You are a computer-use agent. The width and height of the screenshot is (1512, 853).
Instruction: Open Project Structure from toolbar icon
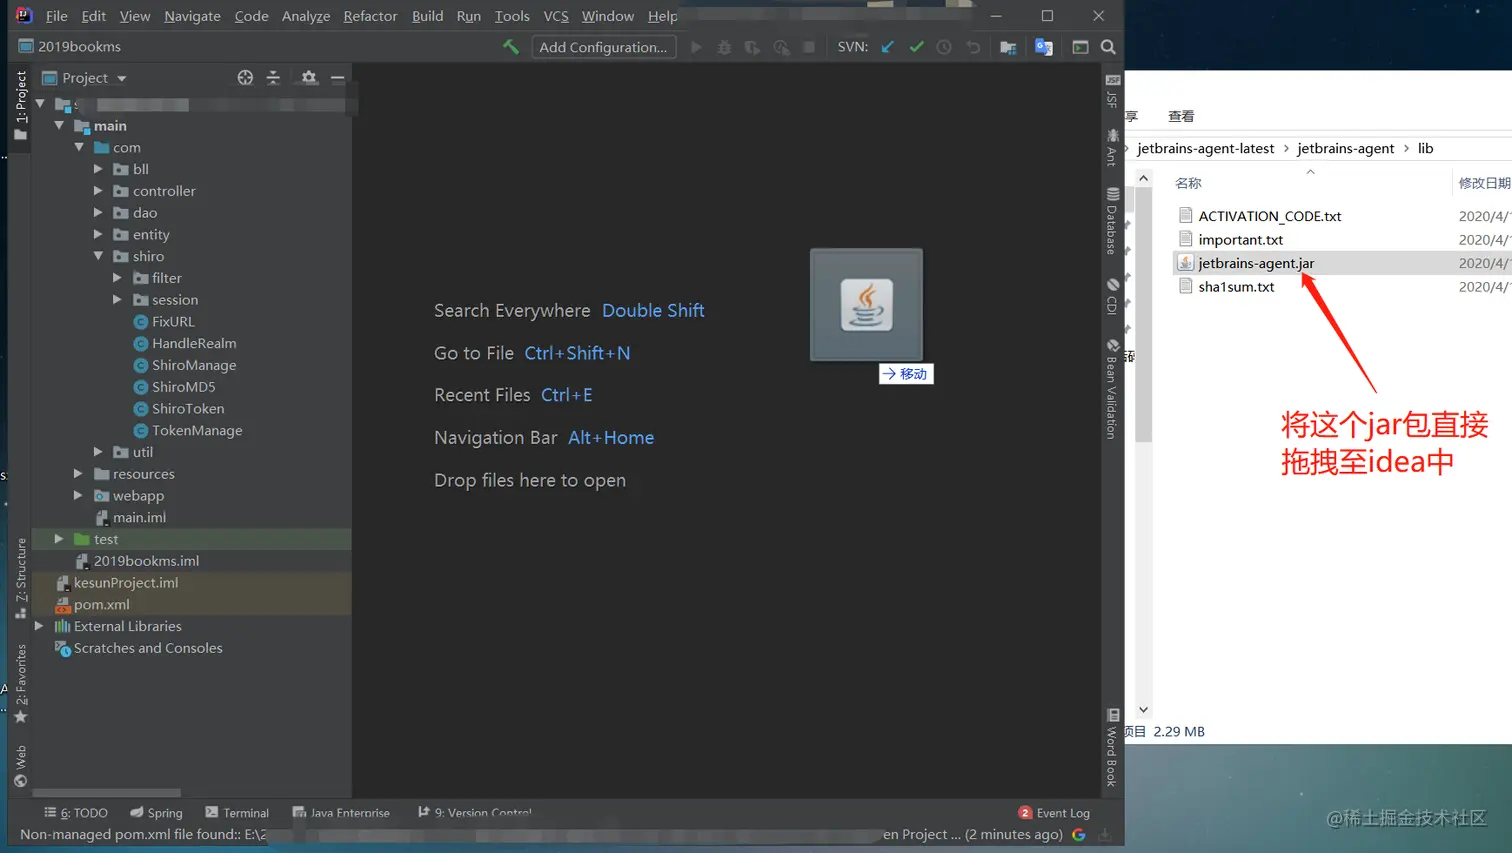pyautogui.click(x=1008, y=47)
